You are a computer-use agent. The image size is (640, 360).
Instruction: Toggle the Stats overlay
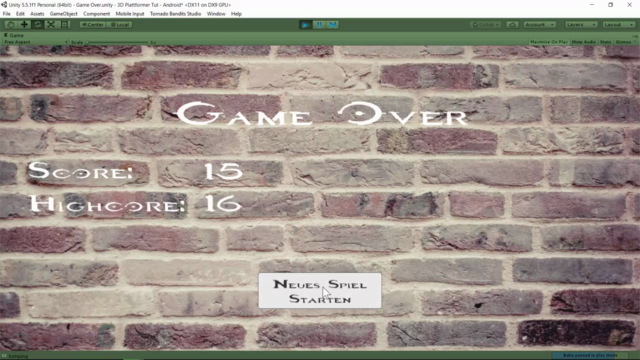(x=605, y=42)
